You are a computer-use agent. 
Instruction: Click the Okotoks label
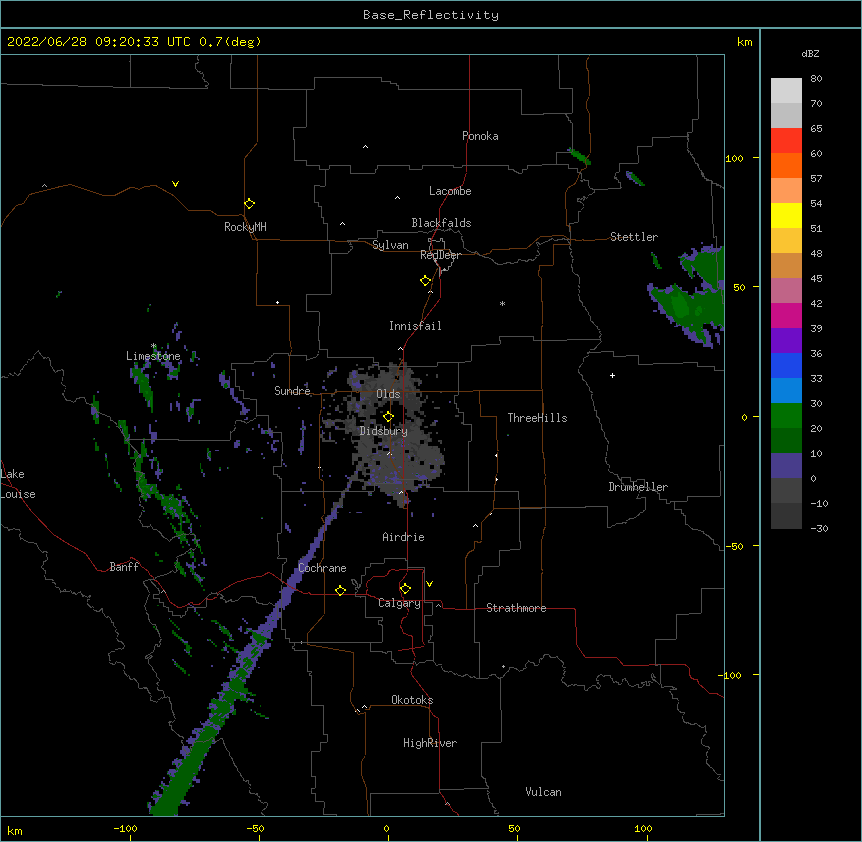tap(412, 700)
